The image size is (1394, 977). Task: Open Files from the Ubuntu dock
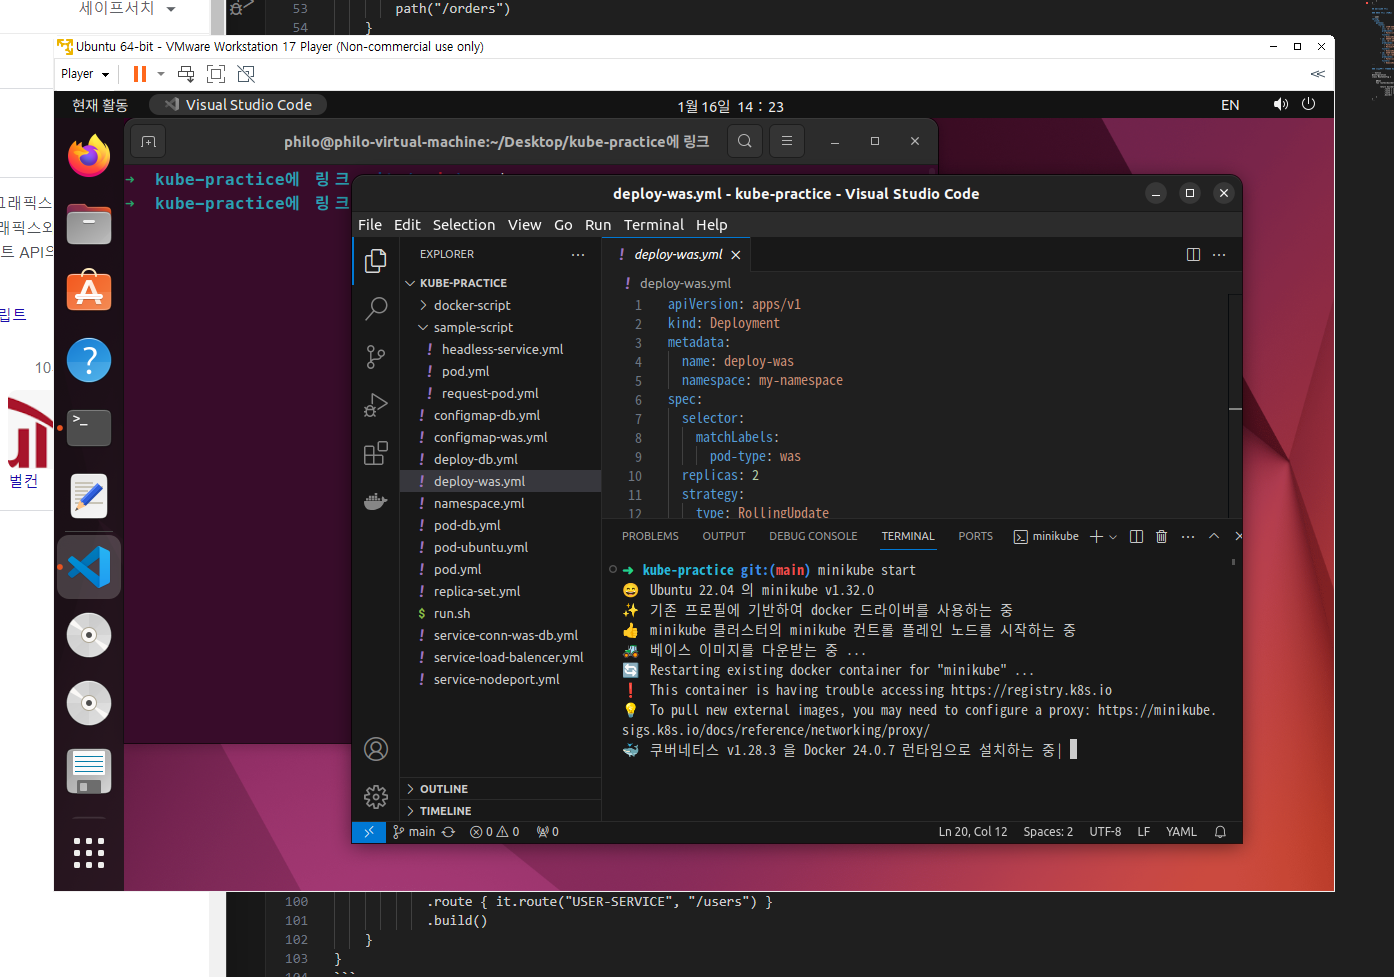89,224
